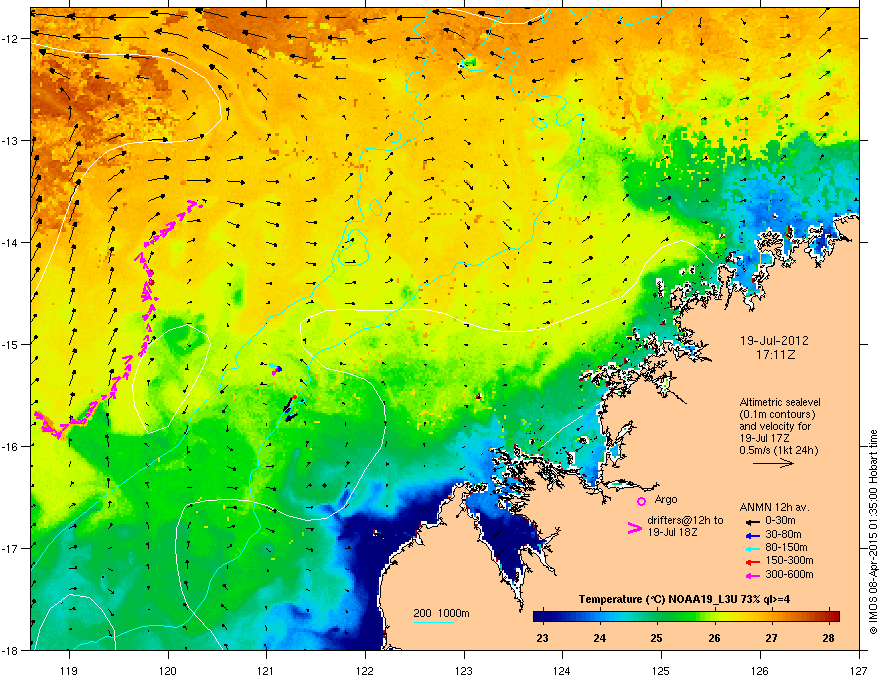The height and width of the screenshot is (680, 880).
Task: Click longitude axis label 127
Action: [859, 670]
